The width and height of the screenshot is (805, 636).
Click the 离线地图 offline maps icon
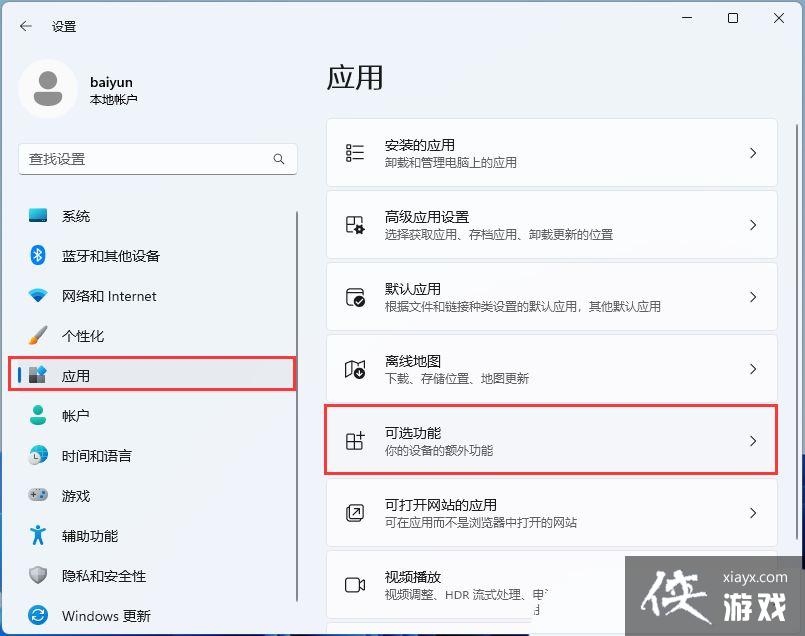[354, 368]
